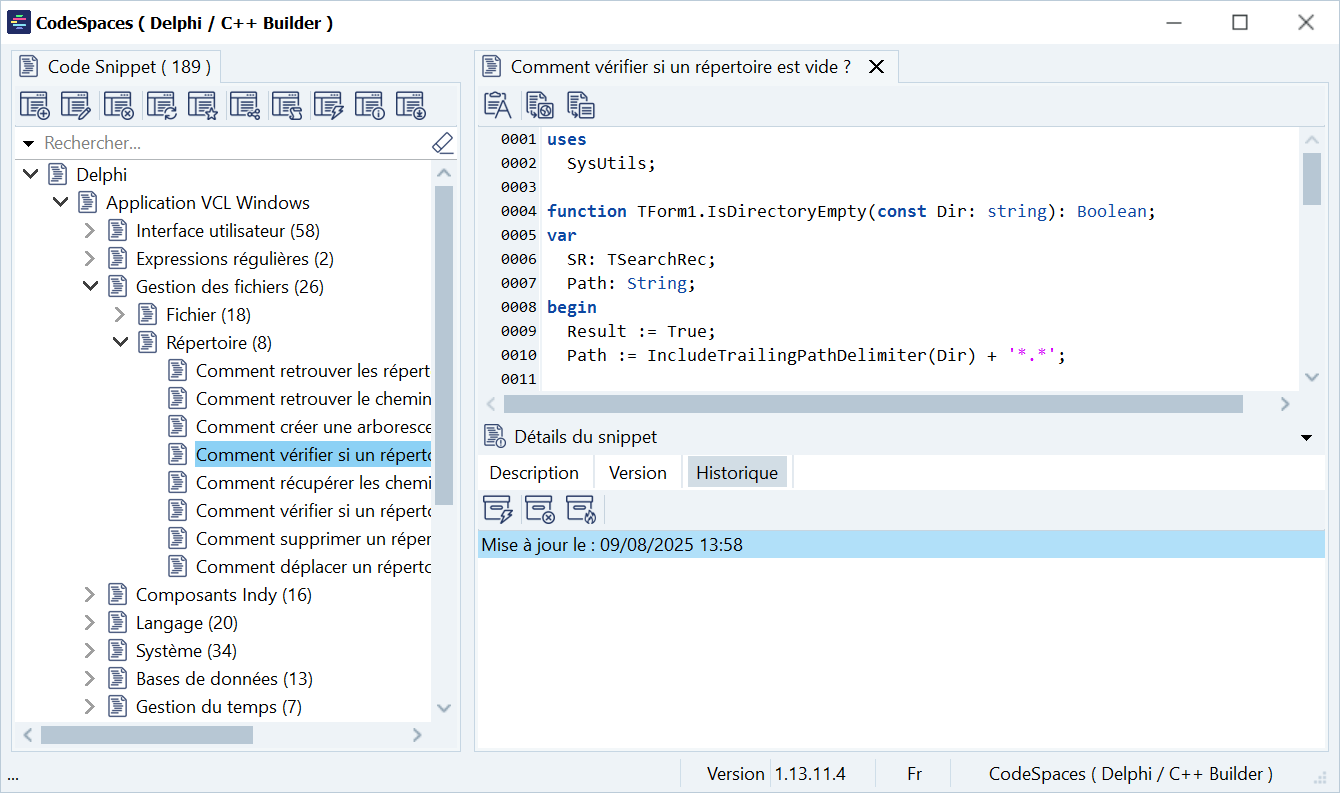This screenshot has width=1340, height=793.
Task: Click the delete snippet toolbar icon
Action: 118,105
